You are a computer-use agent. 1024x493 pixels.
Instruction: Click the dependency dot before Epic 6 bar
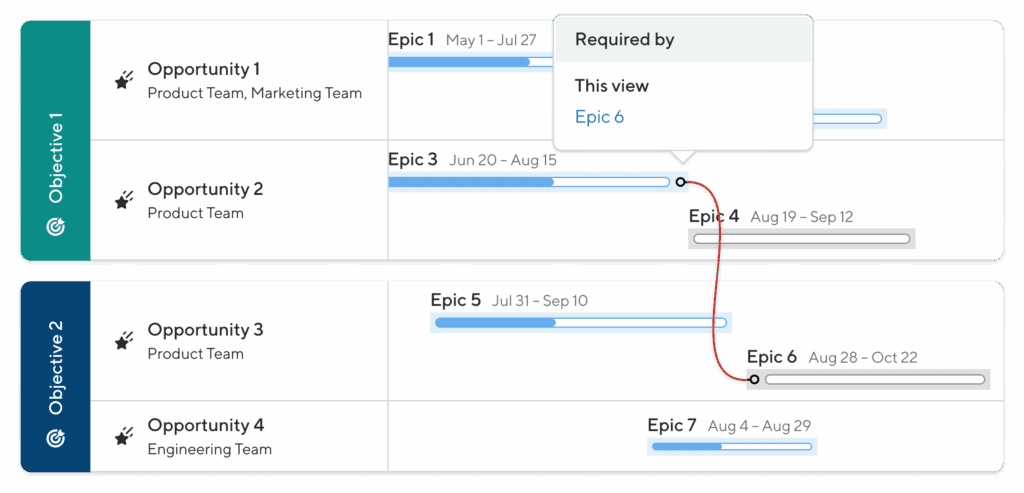pos(754,379)
